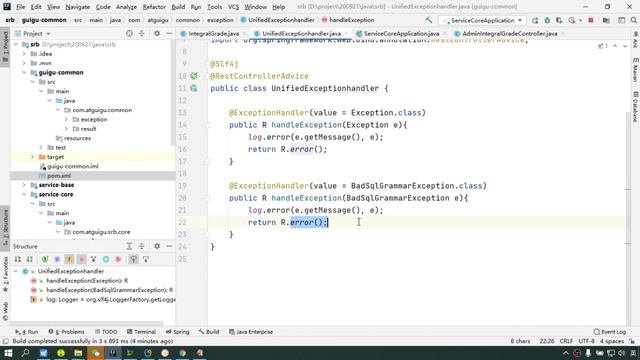Toggle Show Properties in Structure panel

(x=57, y=259)
